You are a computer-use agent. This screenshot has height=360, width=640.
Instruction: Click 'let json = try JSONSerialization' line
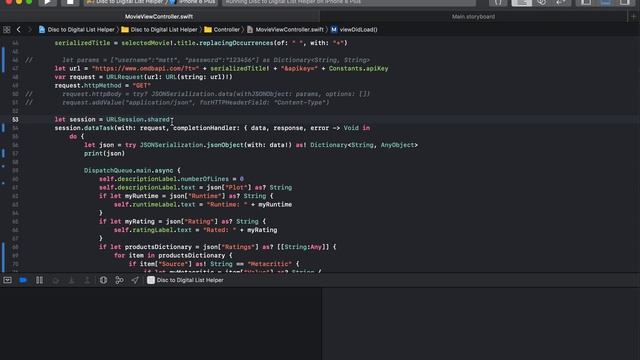point(251,145)
